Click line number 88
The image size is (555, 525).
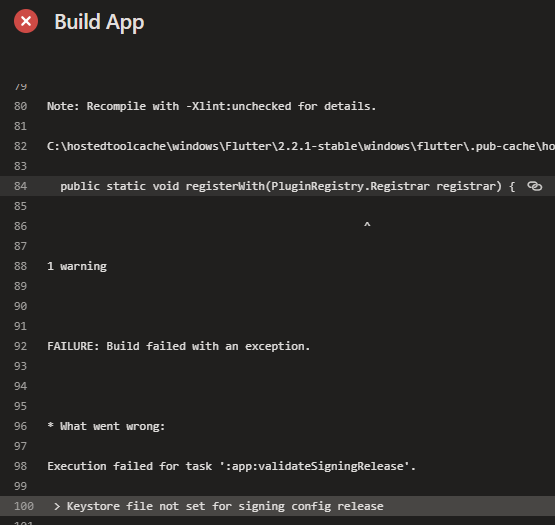21,266
